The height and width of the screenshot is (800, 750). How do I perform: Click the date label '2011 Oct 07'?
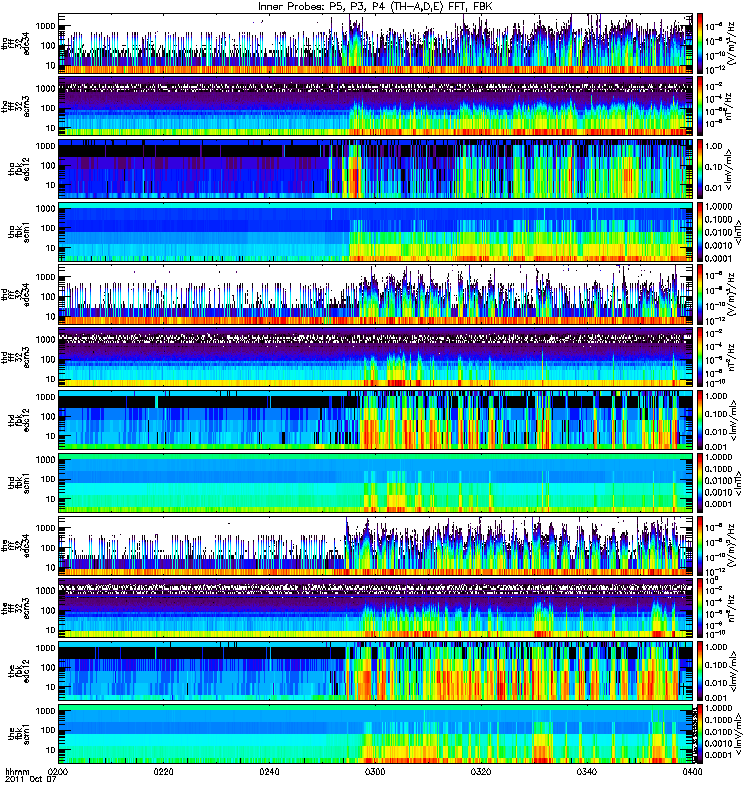[x=31, y=780]
